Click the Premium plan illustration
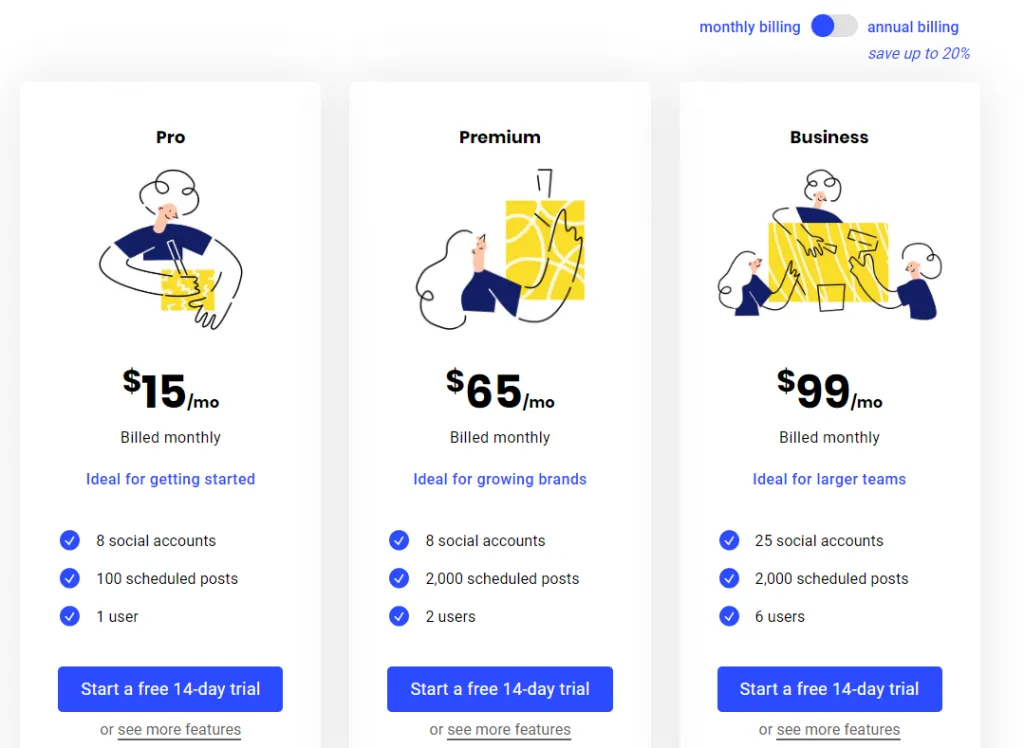This screenshot has width=1024, height=748. click(x=500, y=249)
